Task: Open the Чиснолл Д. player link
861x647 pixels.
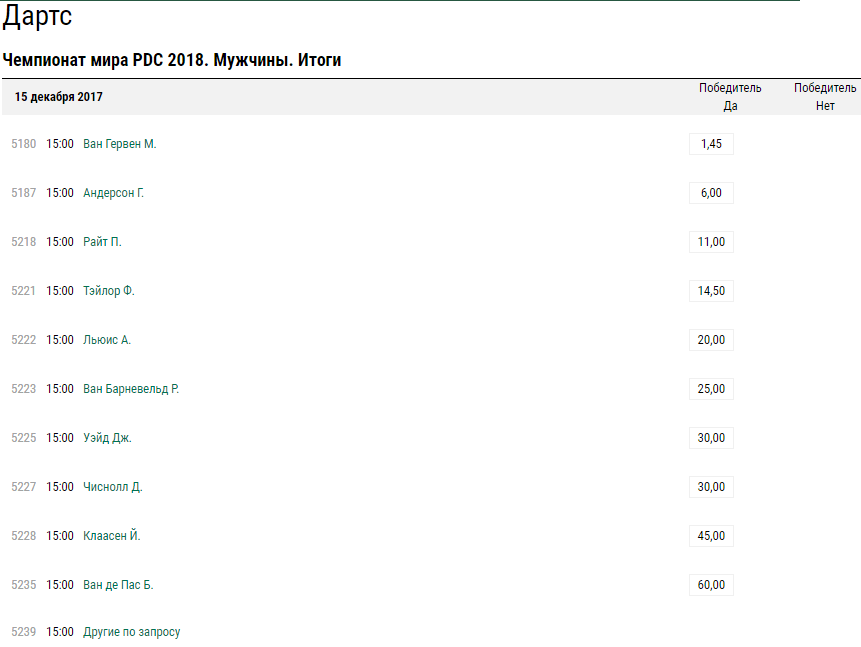Action: coord(113,487)
